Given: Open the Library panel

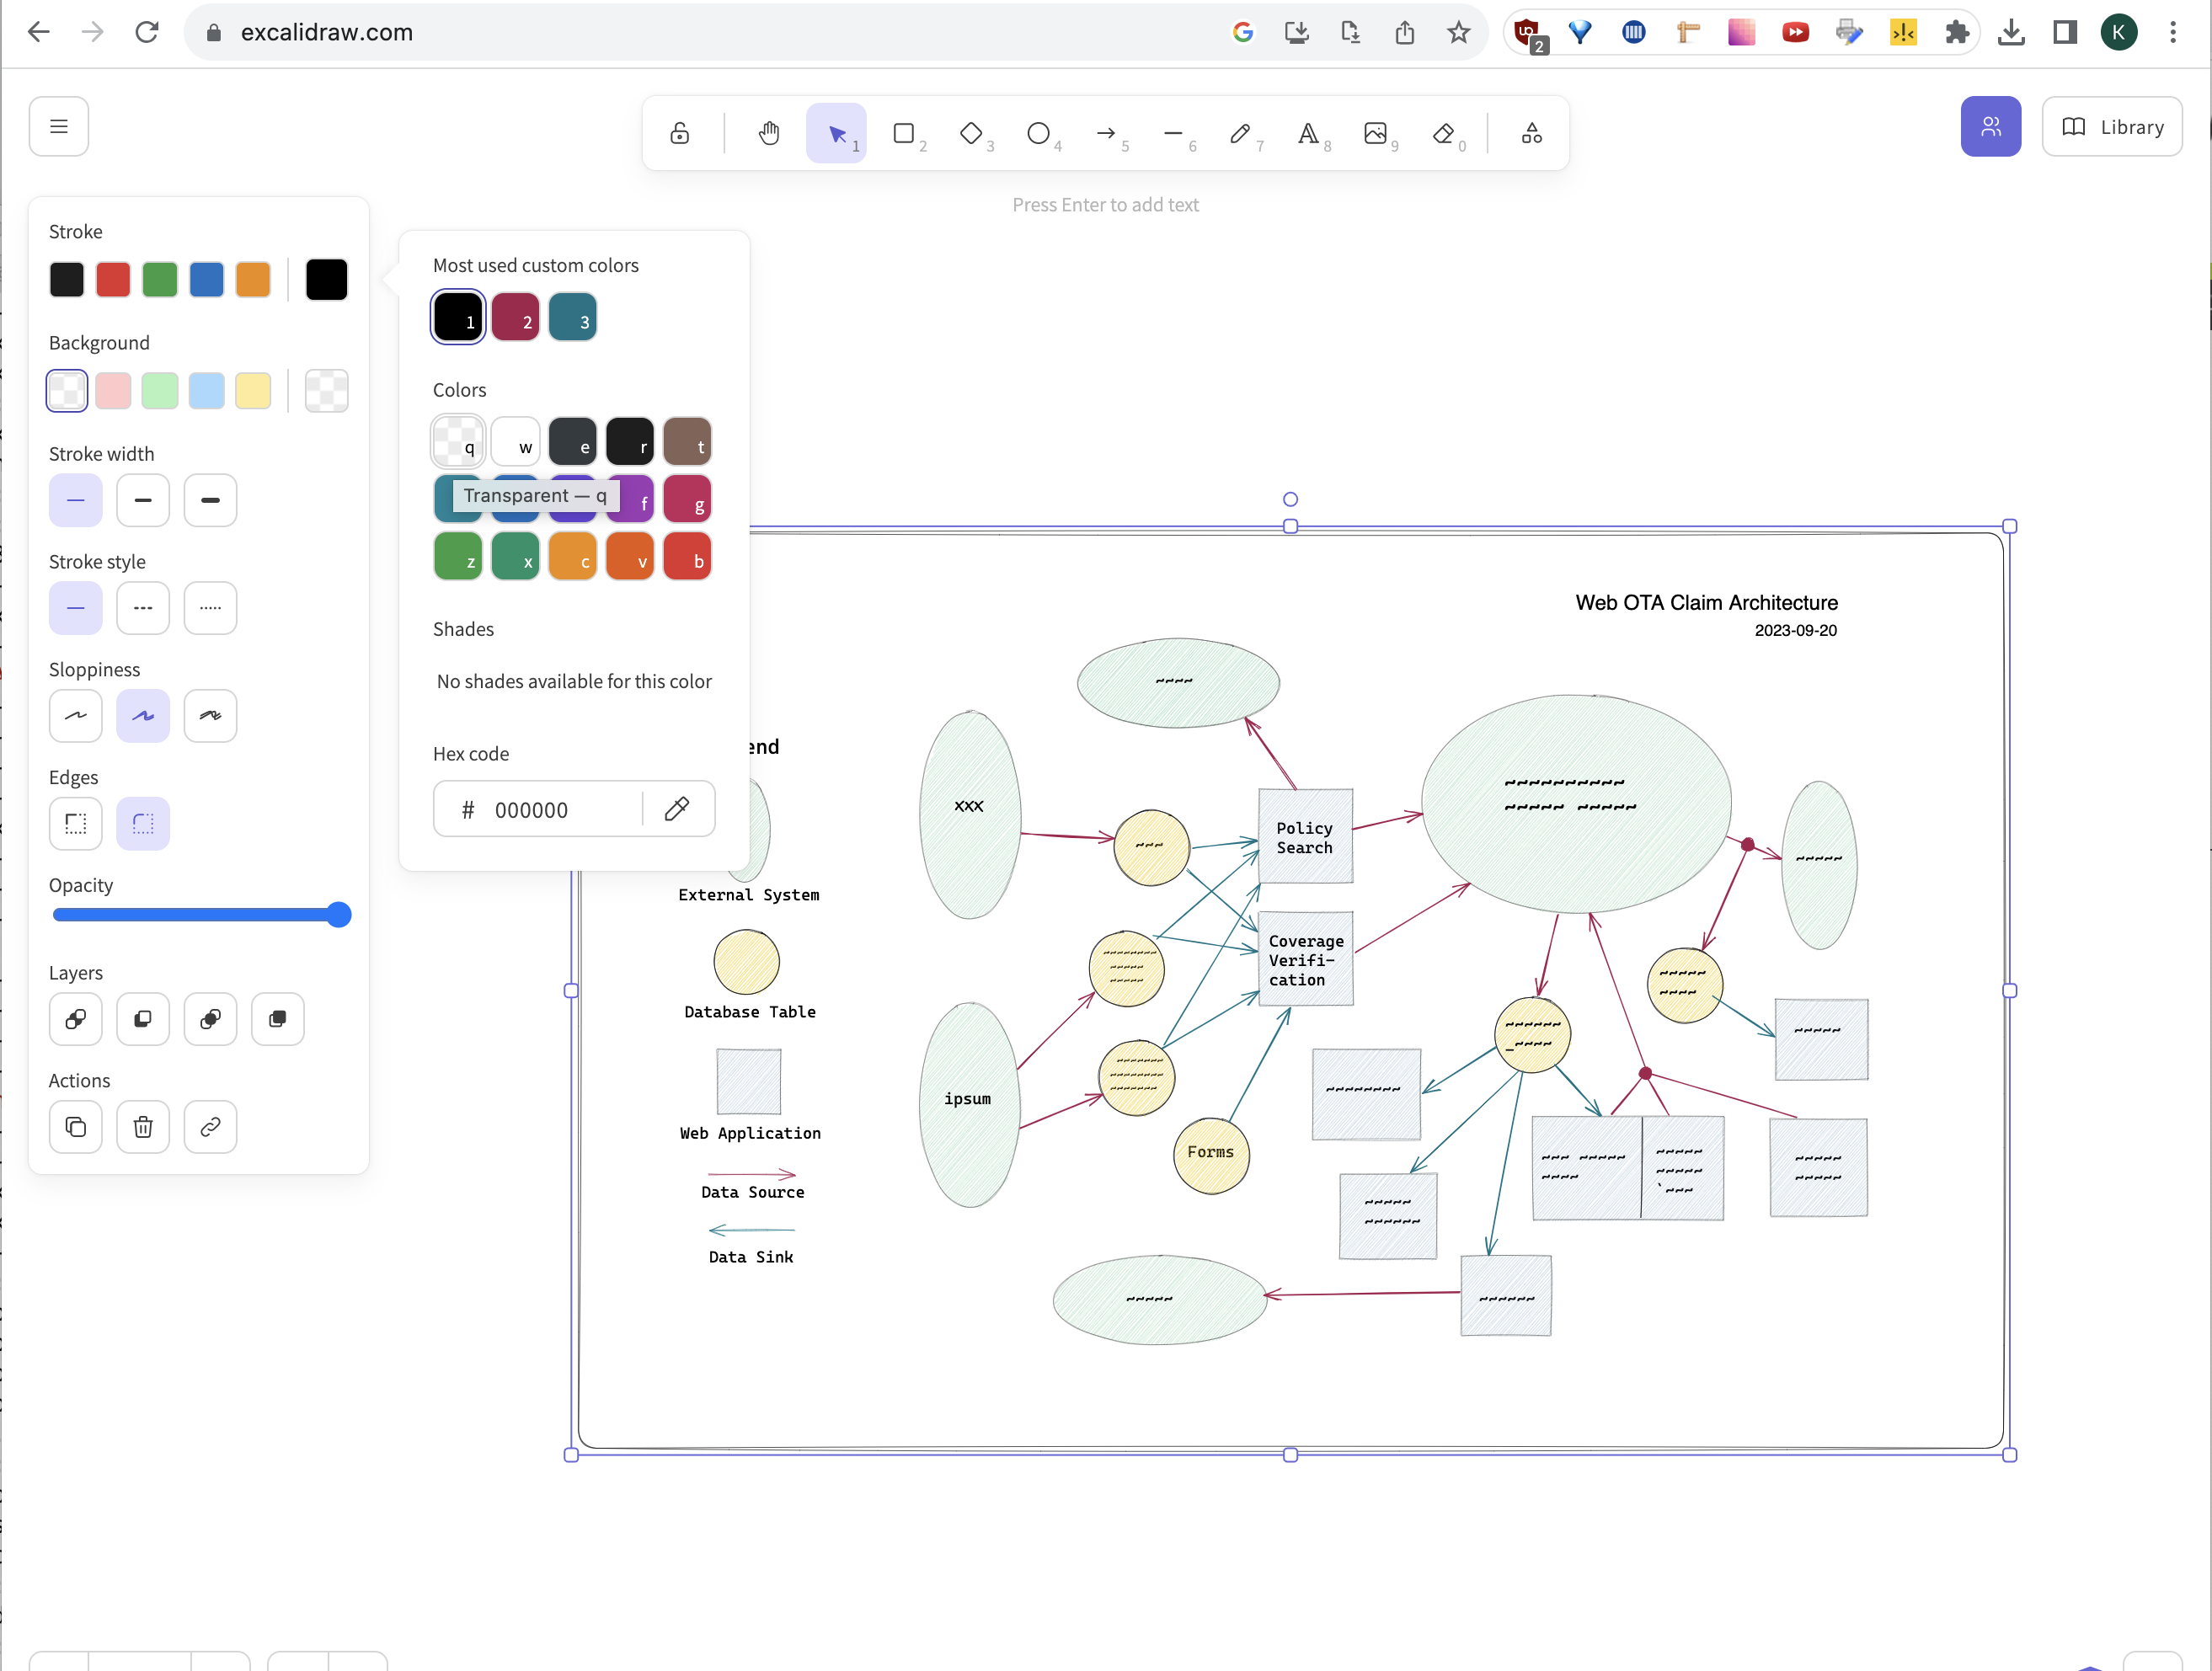Looking at the screenshot, I should click(x=2112, y=126).
